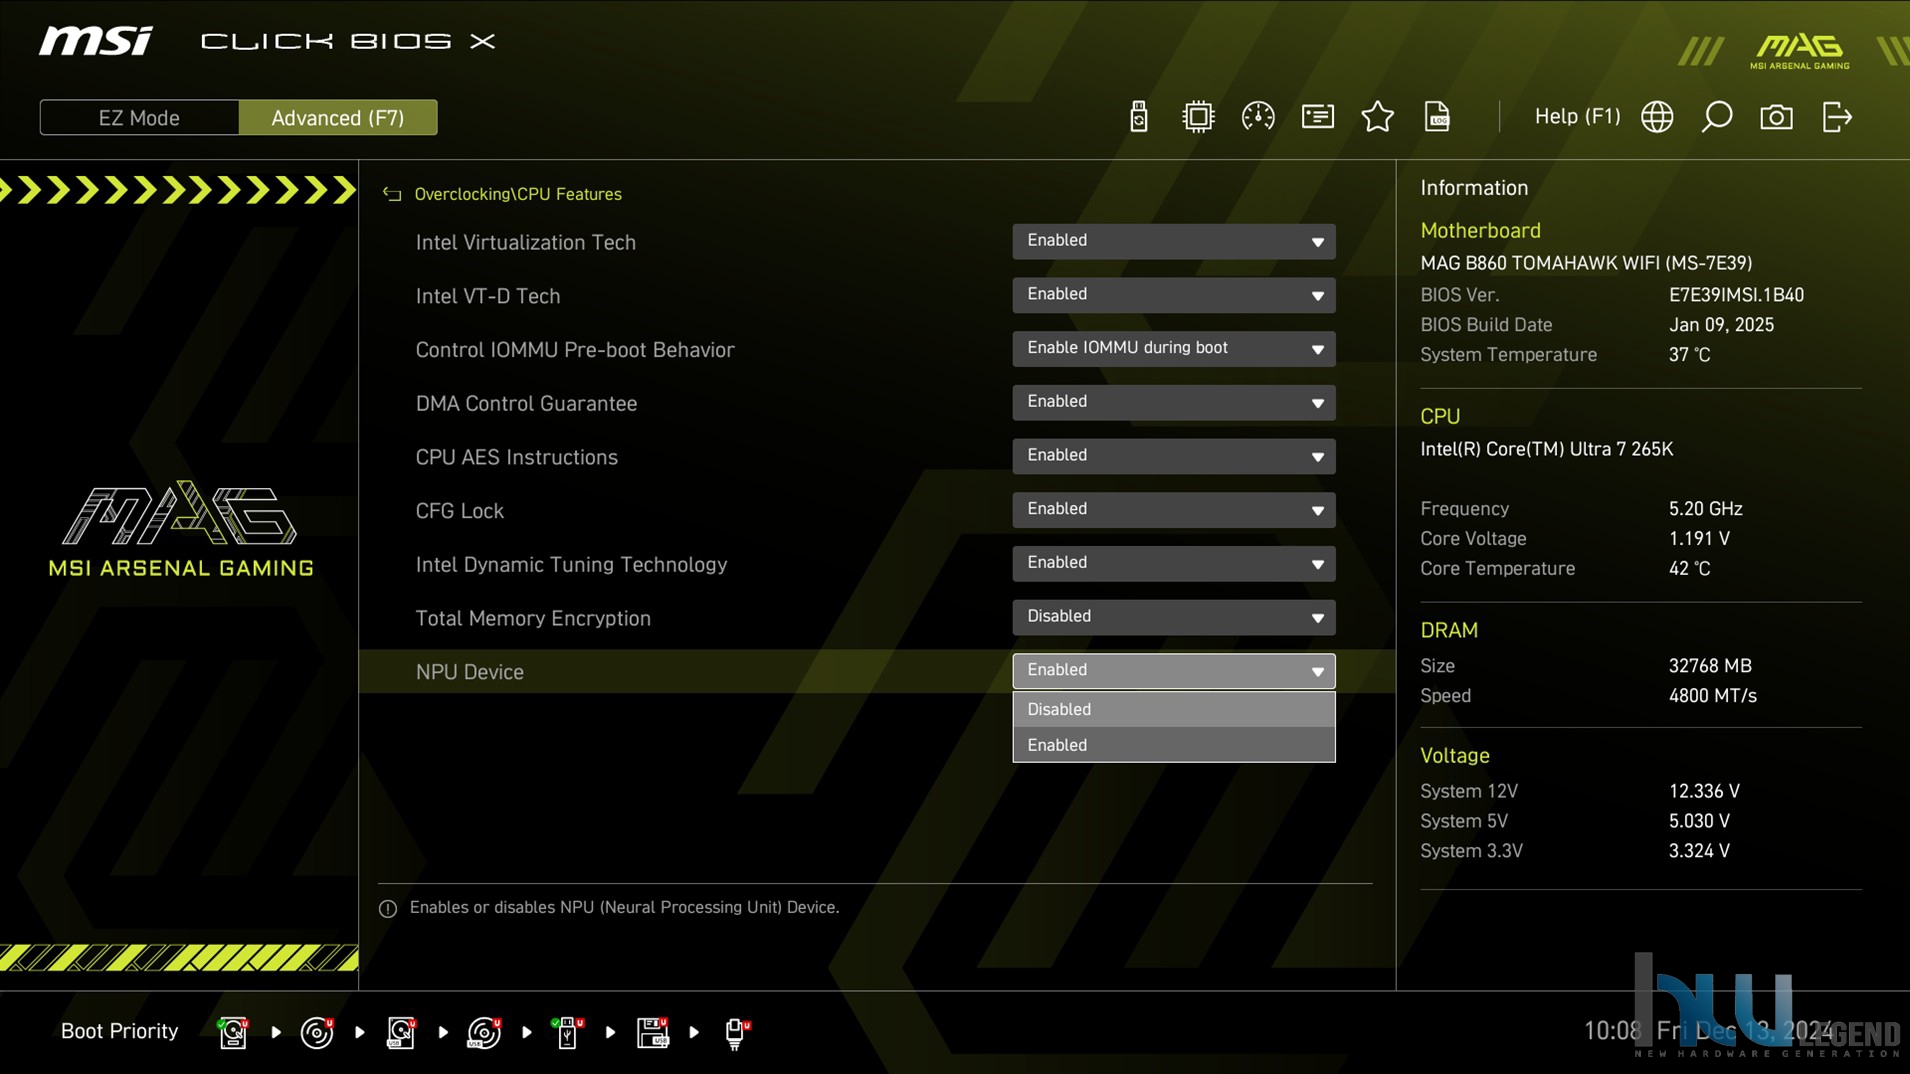Open Control IOMMU Pre-boot Behavior dropdown
The height and width of the screenshot is (1074, 1910).
(x=1174, y=348)
